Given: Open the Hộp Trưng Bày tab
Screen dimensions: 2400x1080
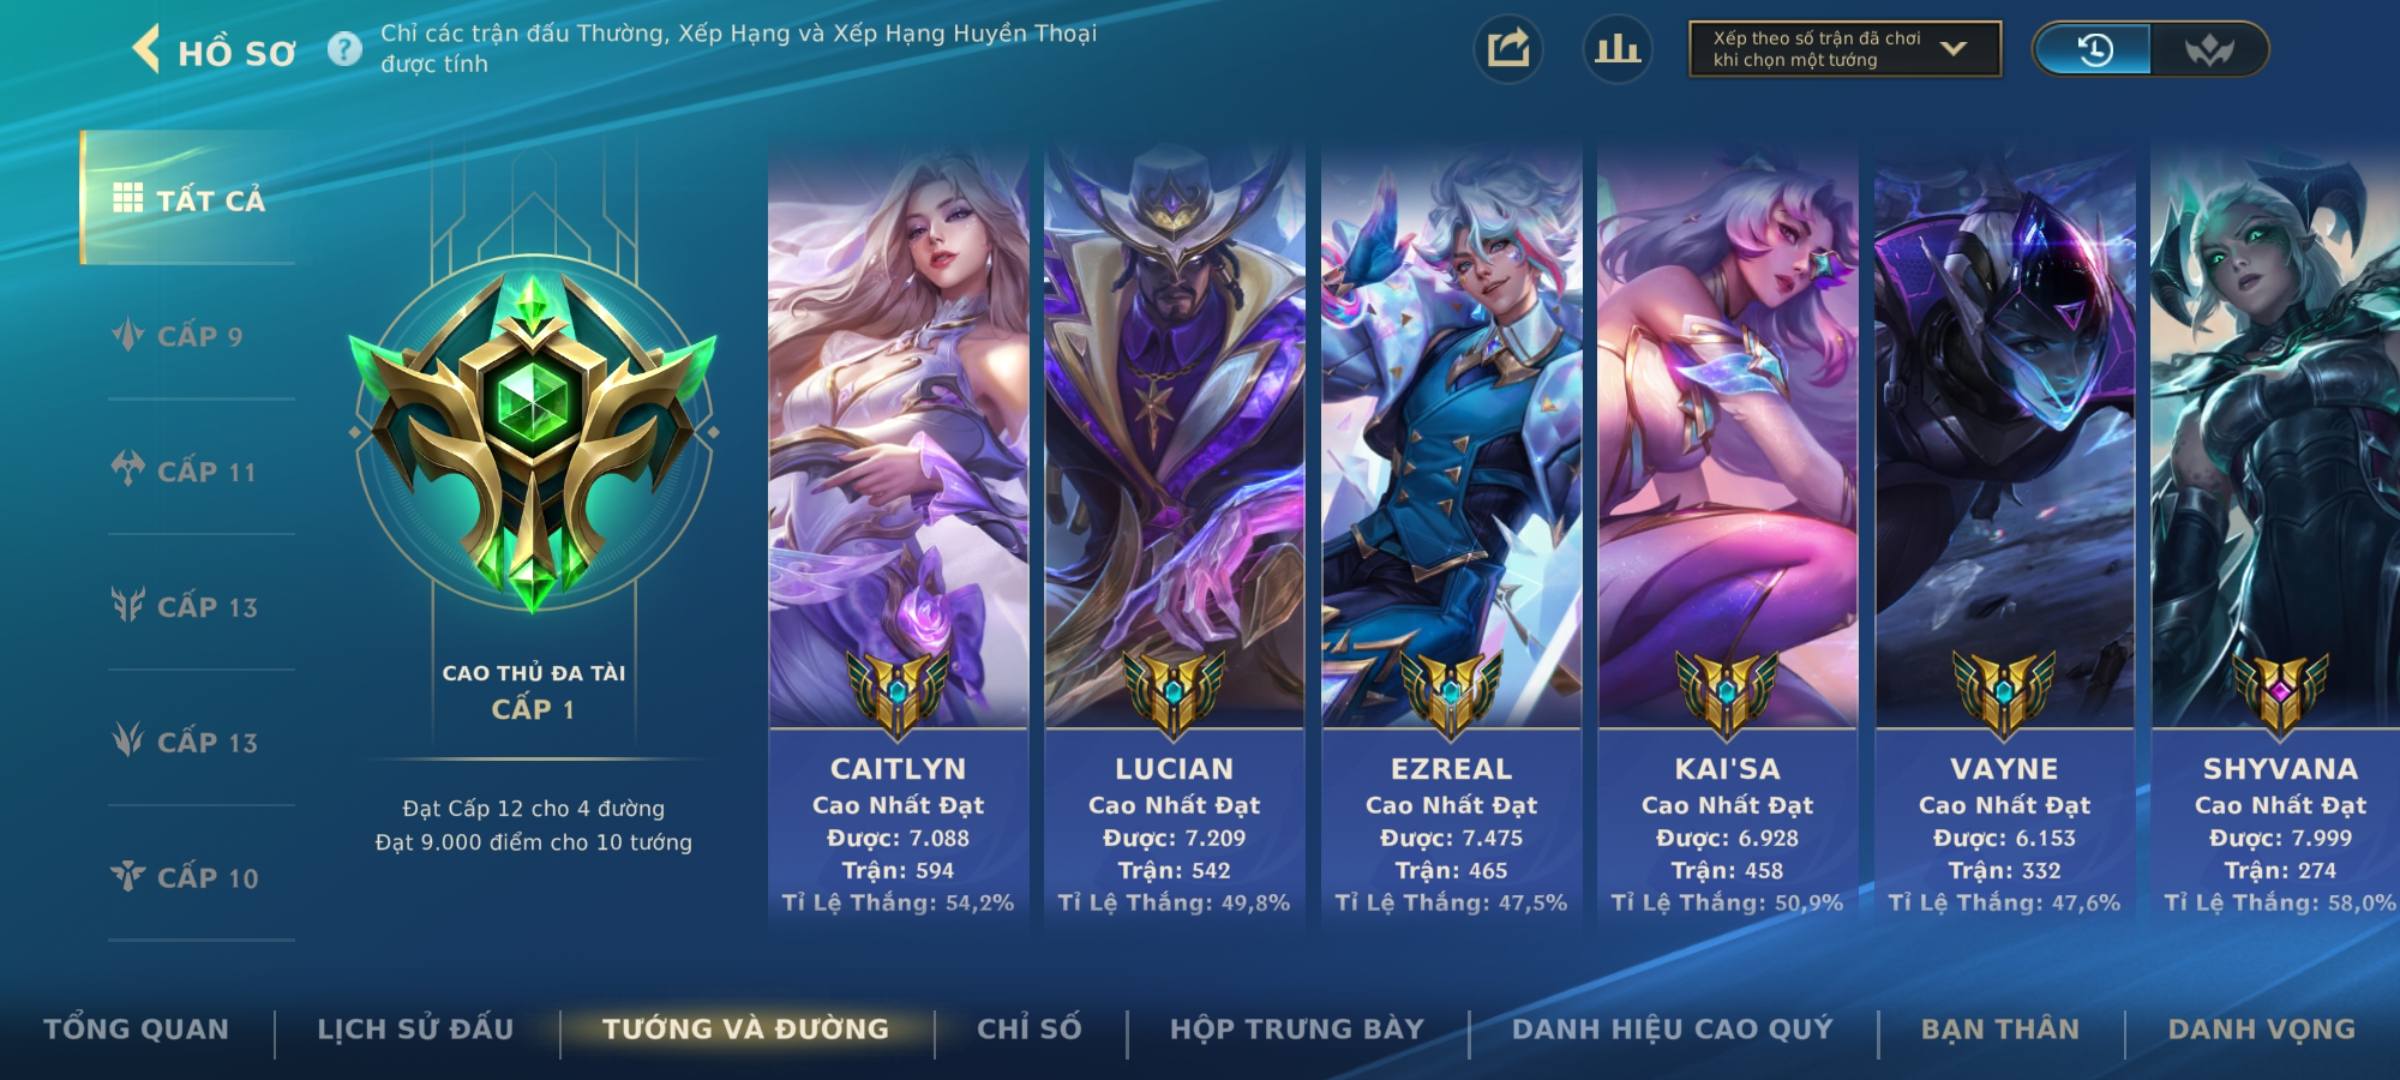Looking at the screenshot, I should (1297, 1028).
